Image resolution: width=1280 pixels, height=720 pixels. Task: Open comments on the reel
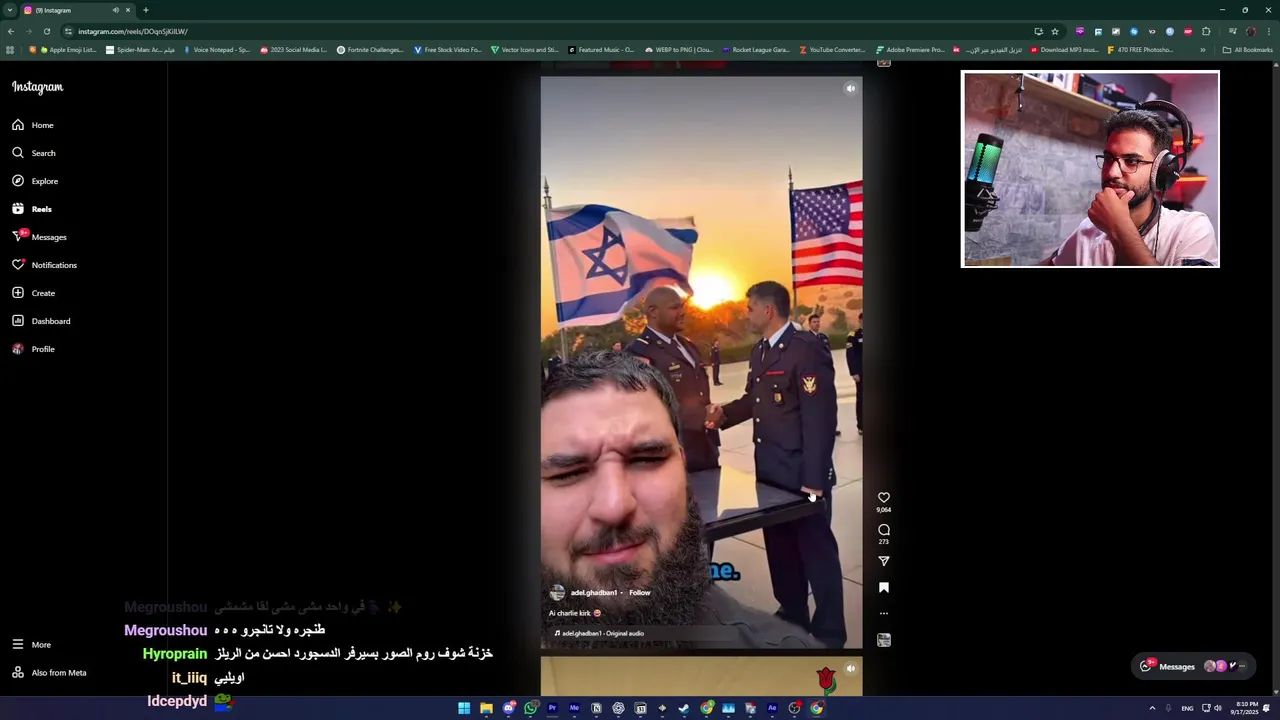click(883, 529)
